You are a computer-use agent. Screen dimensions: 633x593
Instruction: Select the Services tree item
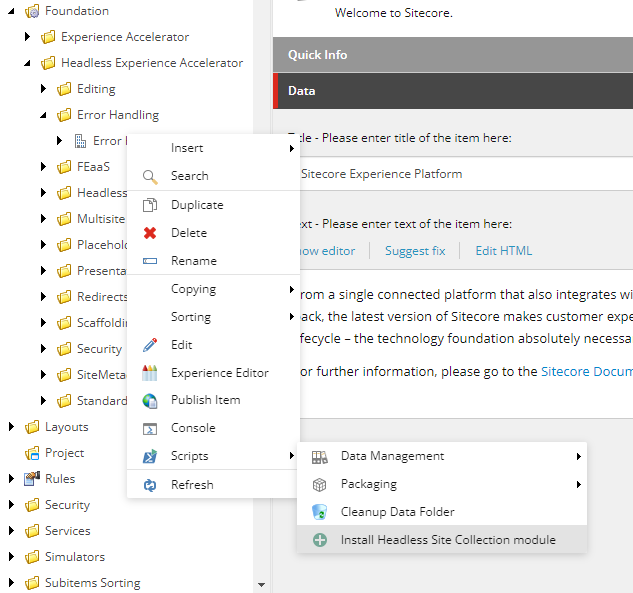tap(67, 531)
